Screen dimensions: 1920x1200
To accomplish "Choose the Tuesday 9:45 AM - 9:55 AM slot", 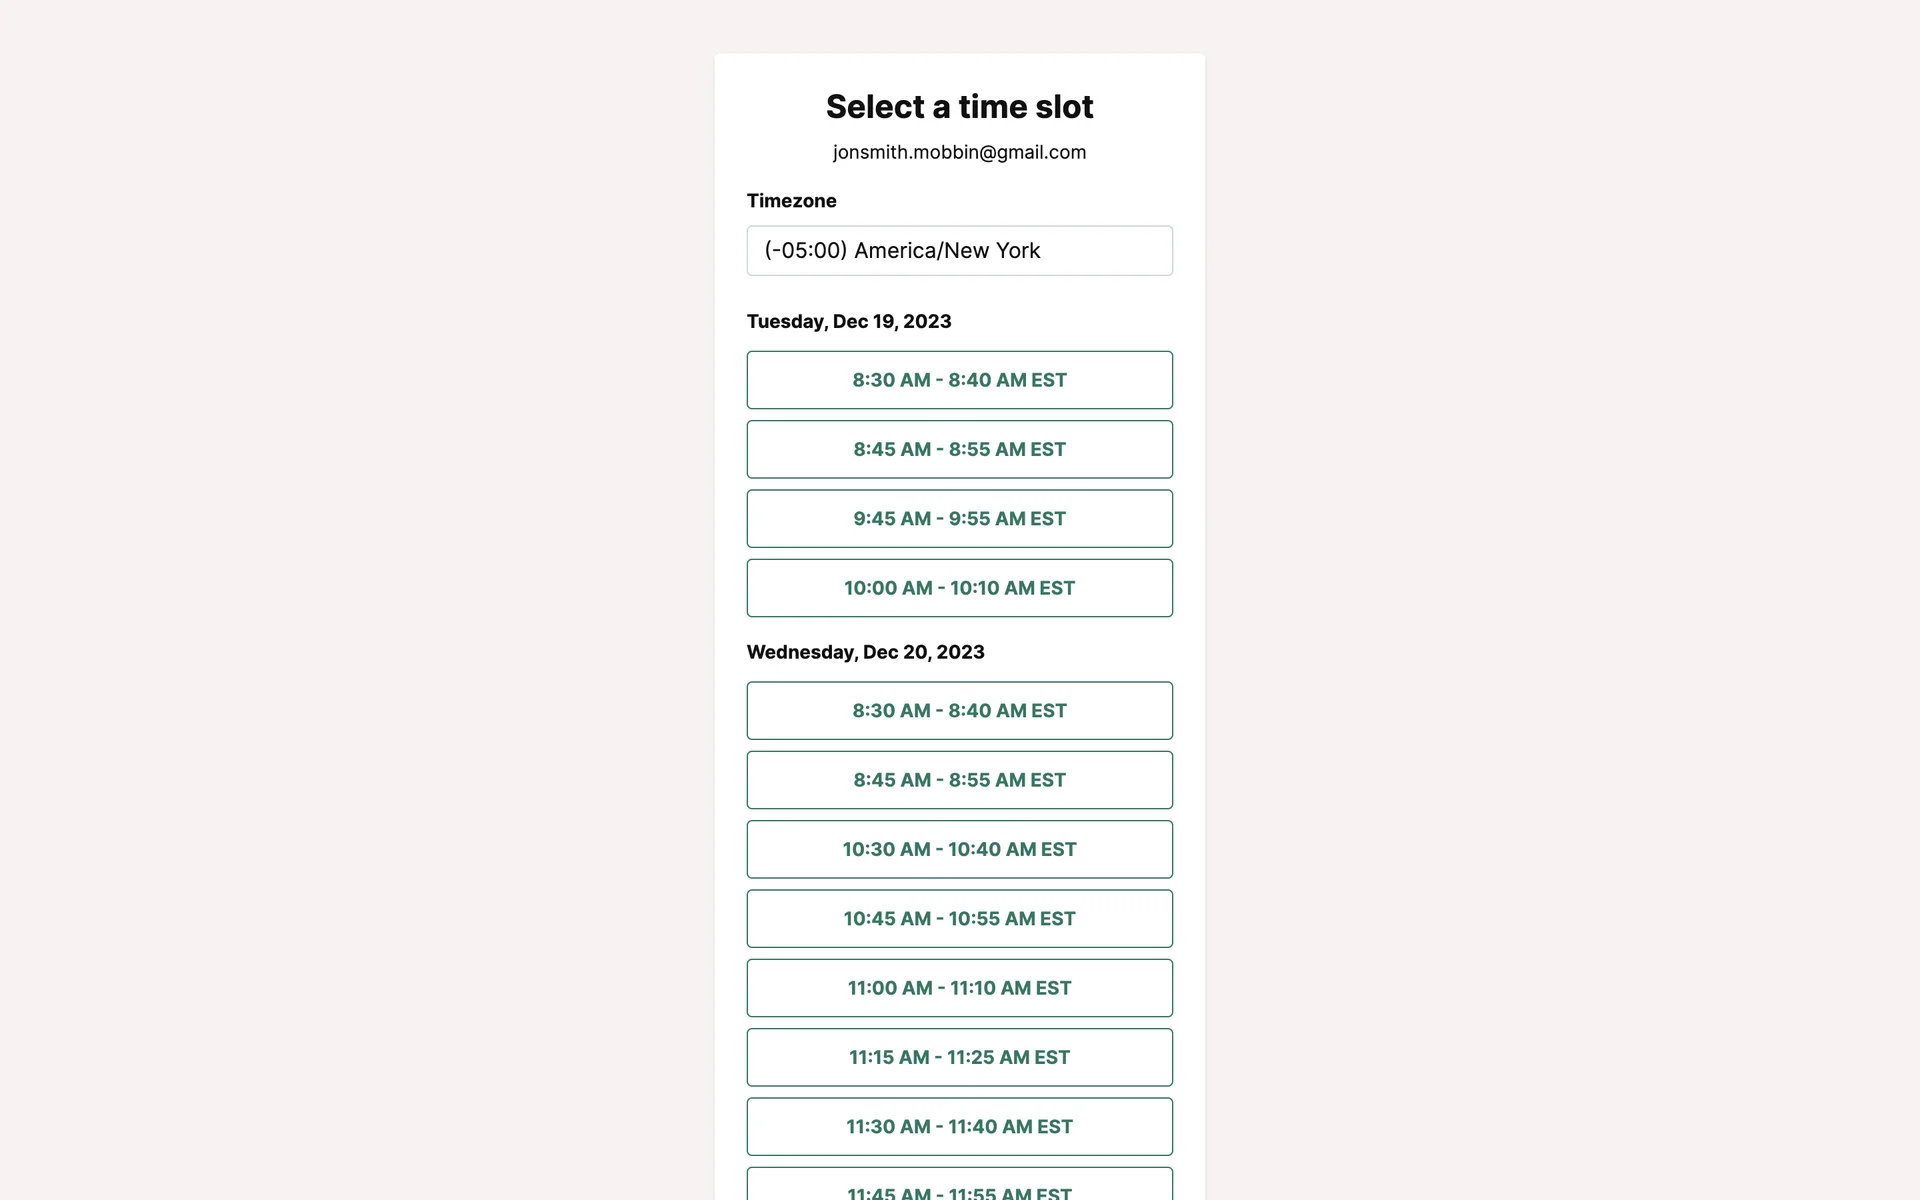I will [959, 519].
